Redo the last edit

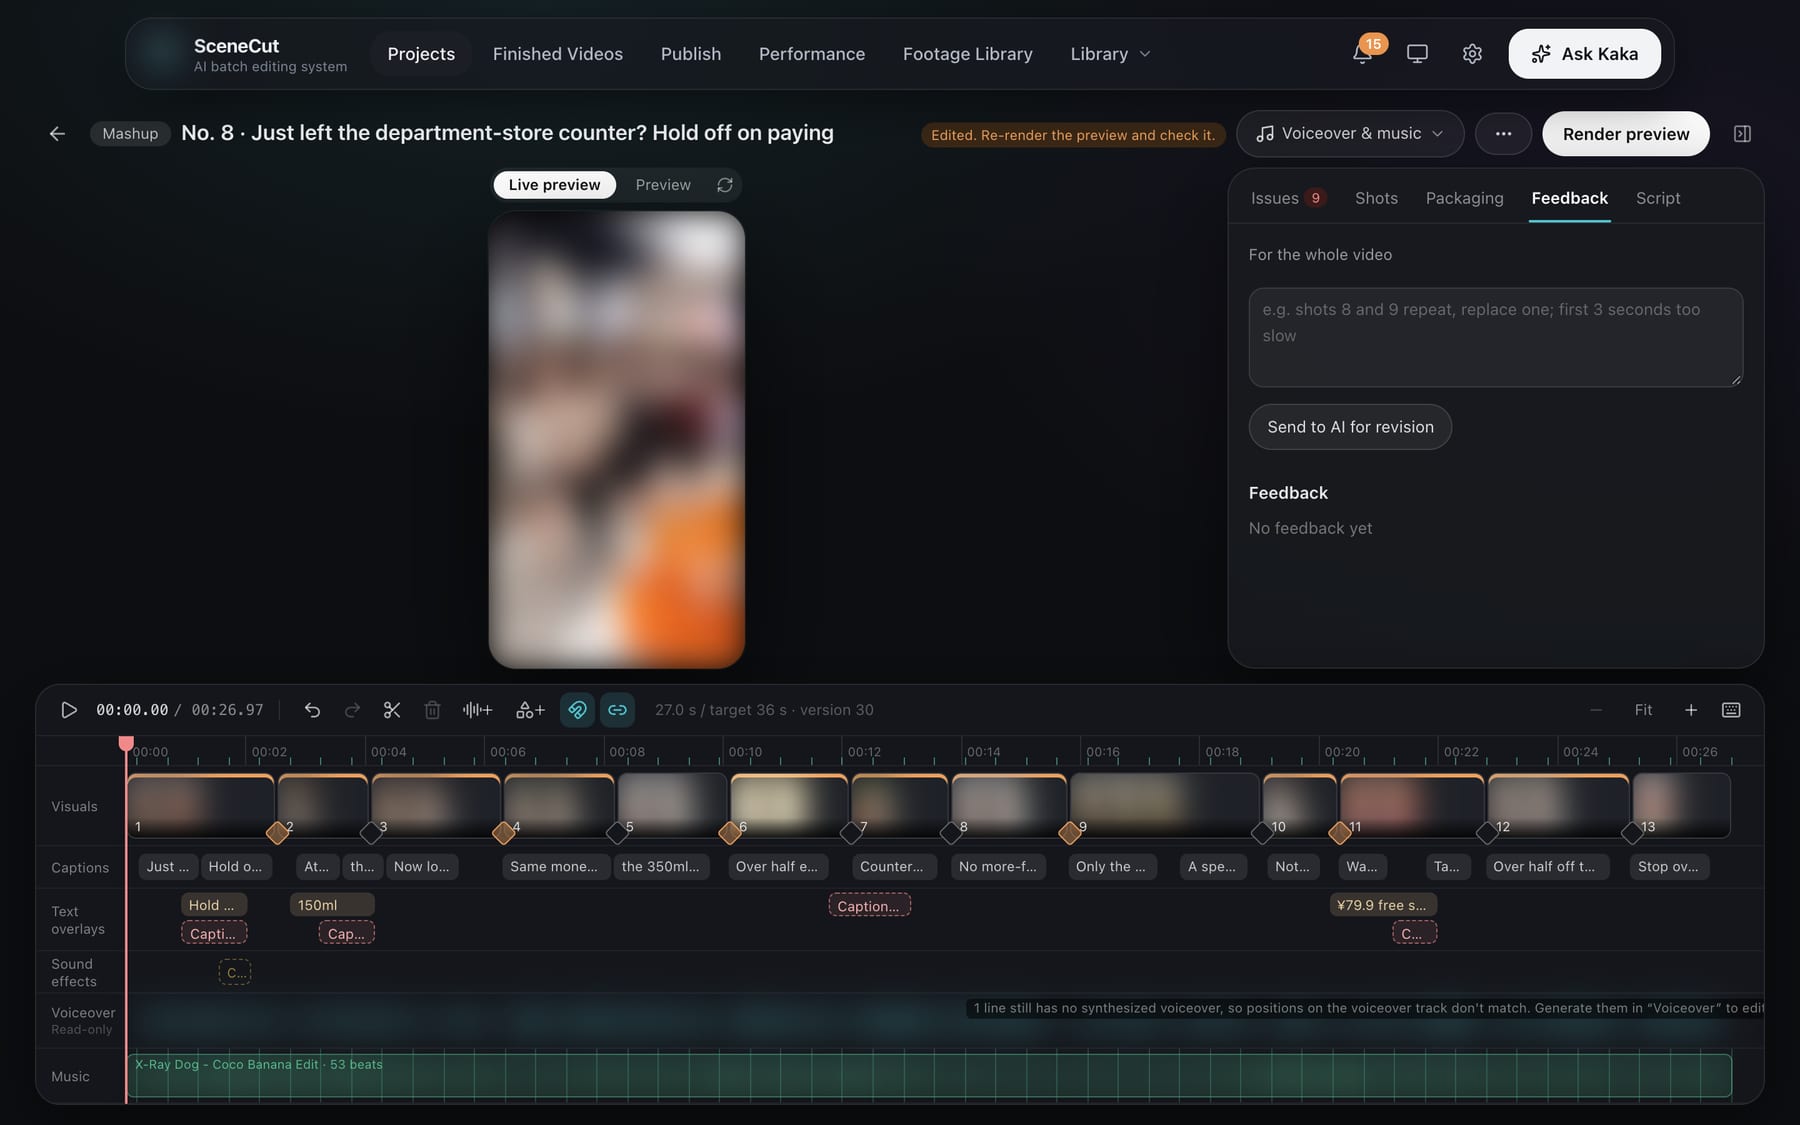[352, 710]
